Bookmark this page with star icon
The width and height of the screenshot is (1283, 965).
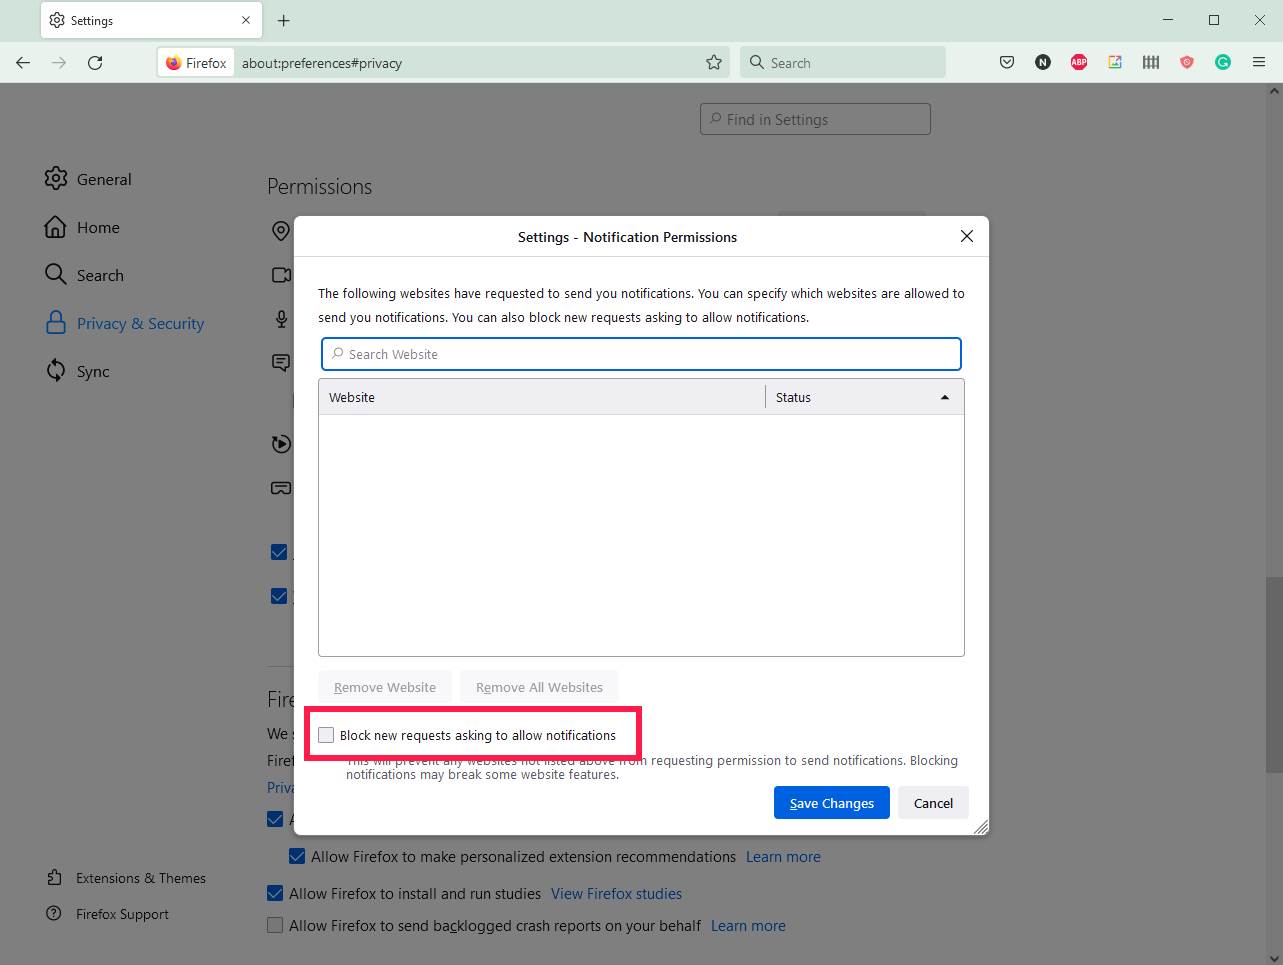(x=714, y=62)
